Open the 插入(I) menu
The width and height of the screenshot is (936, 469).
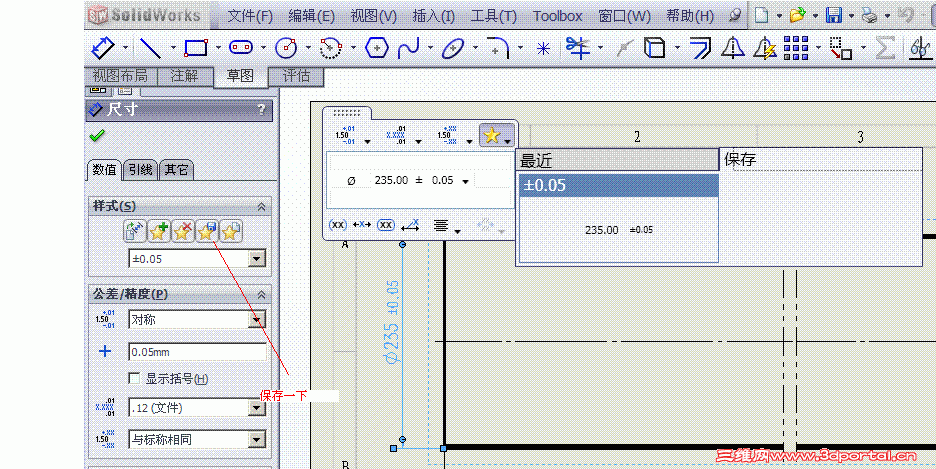(433, 16)
